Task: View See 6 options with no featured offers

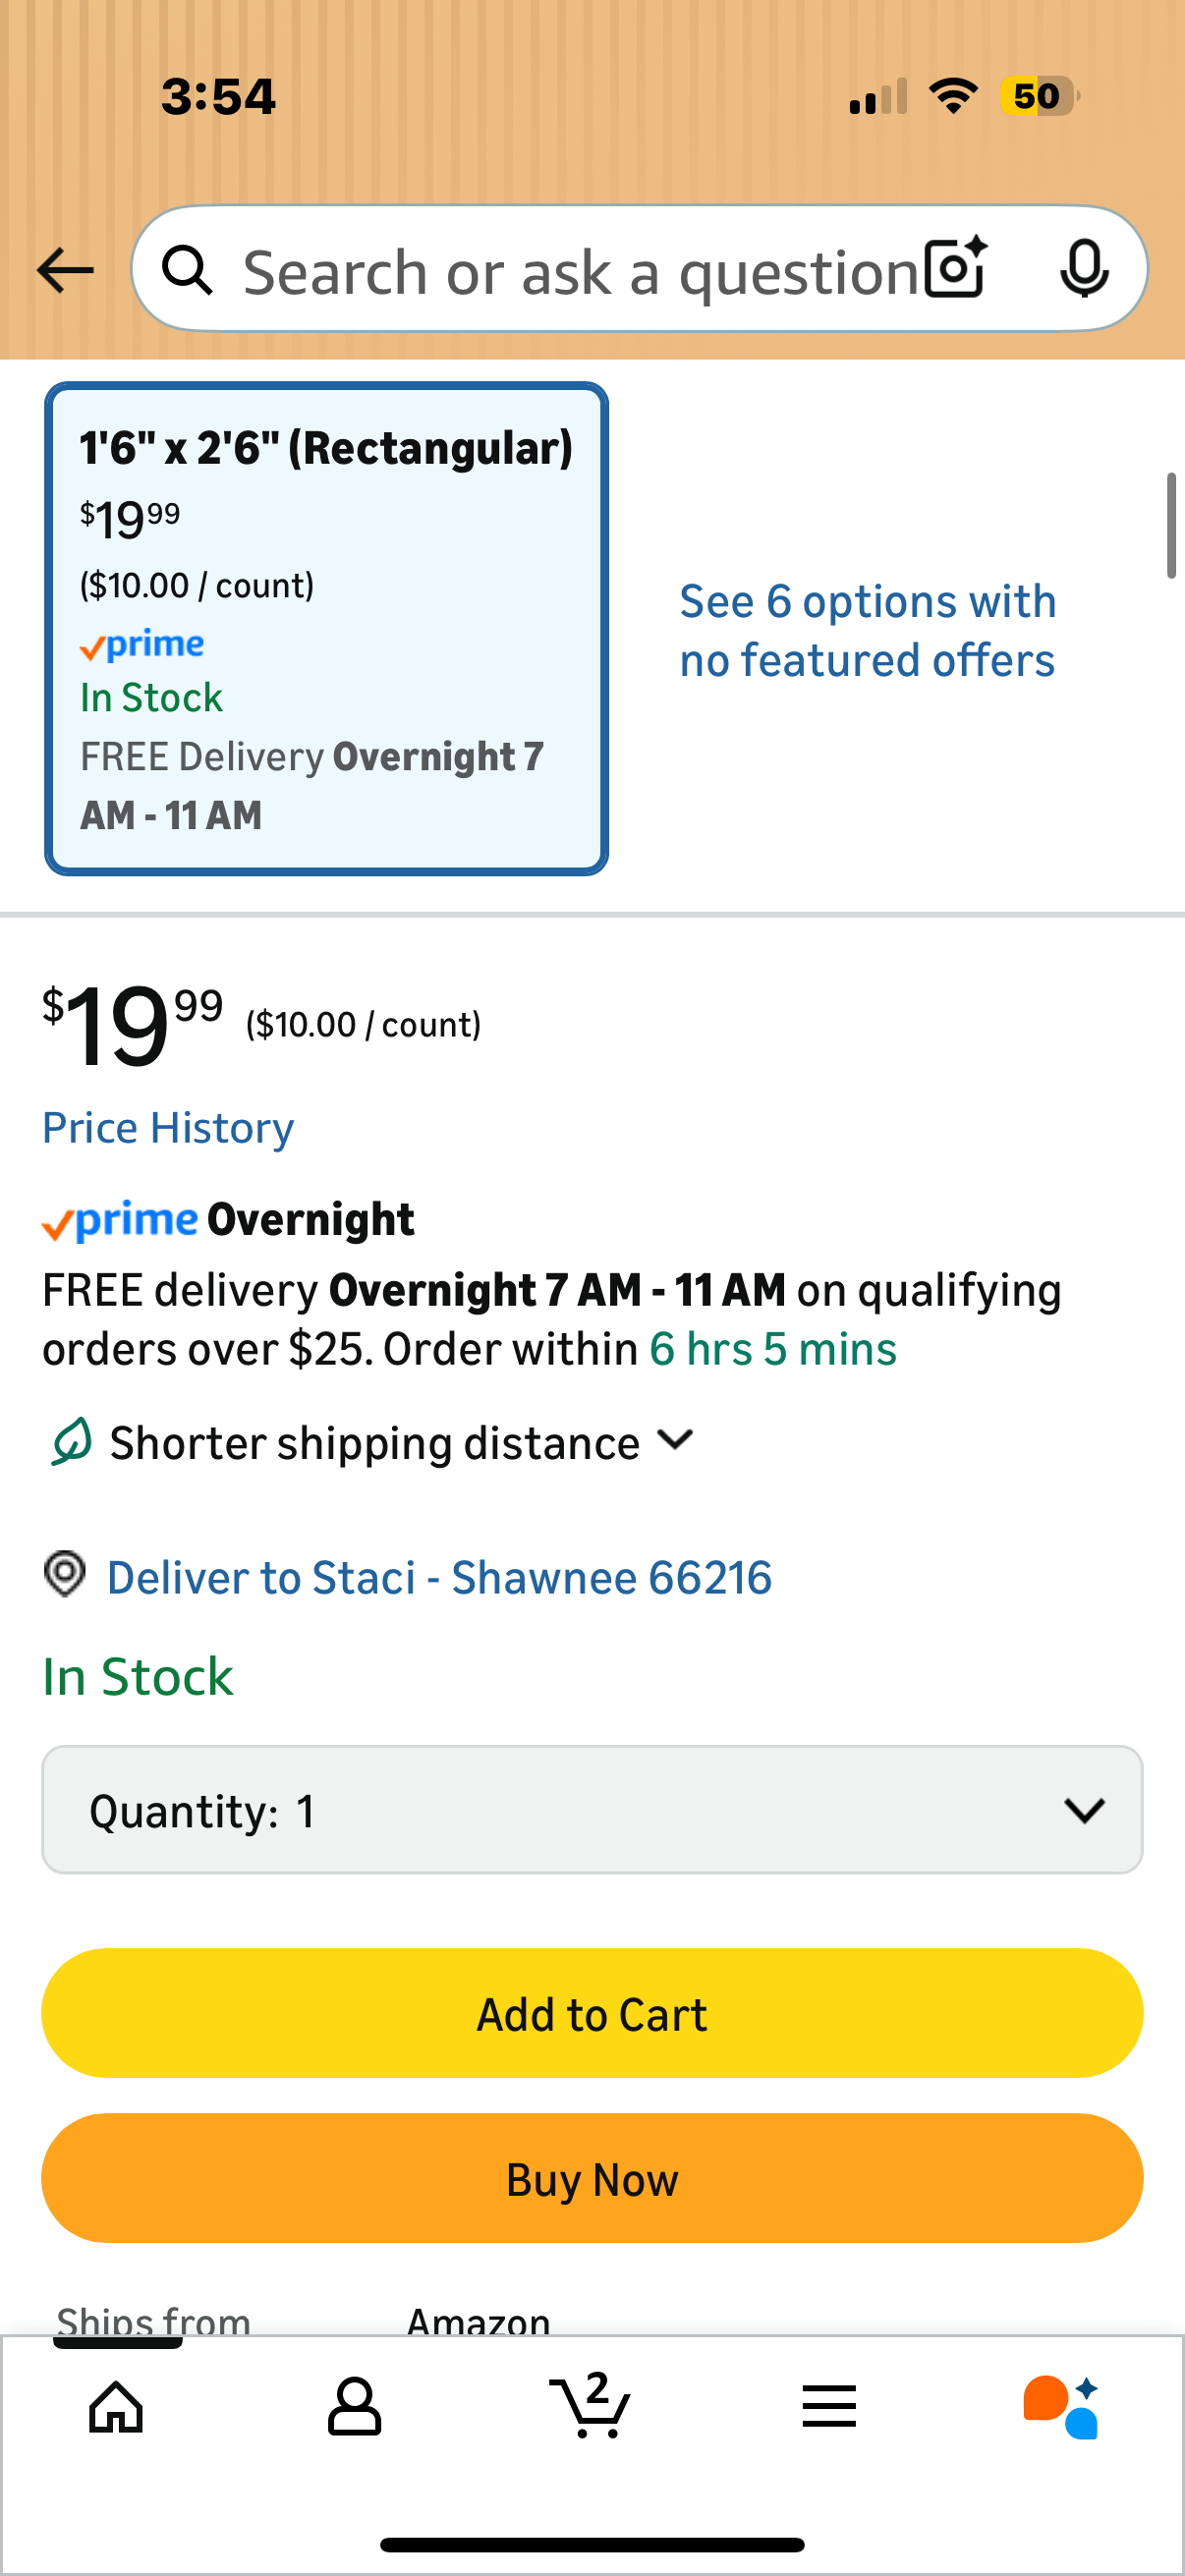Action: [867, 631]
